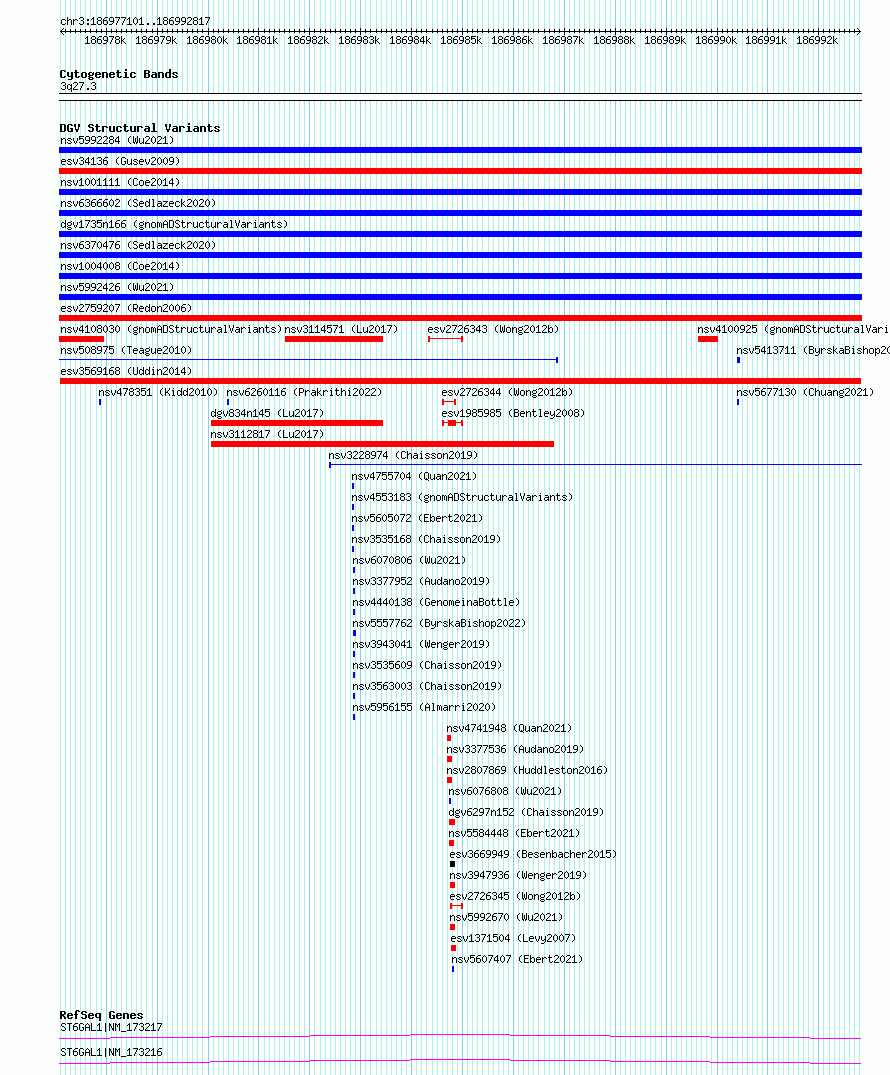The image size is (890, 1075).
Task: Open the nsv1001111 (Coe2014) variant label
Action: click(120, 182)
